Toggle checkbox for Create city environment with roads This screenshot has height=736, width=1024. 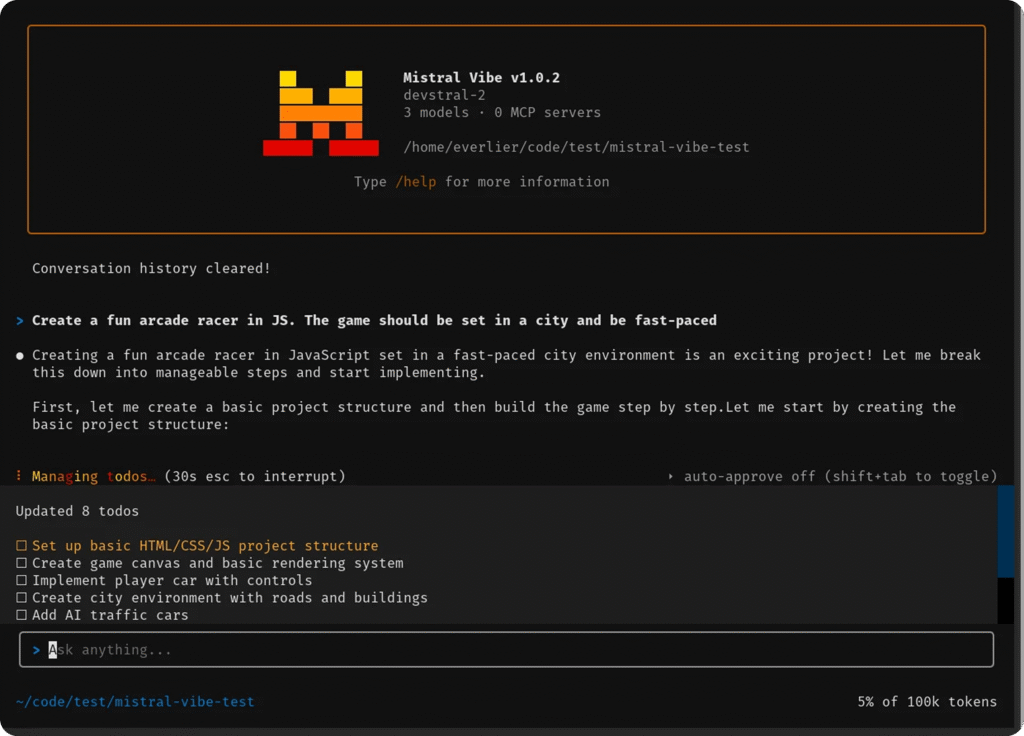pos(22,598)
